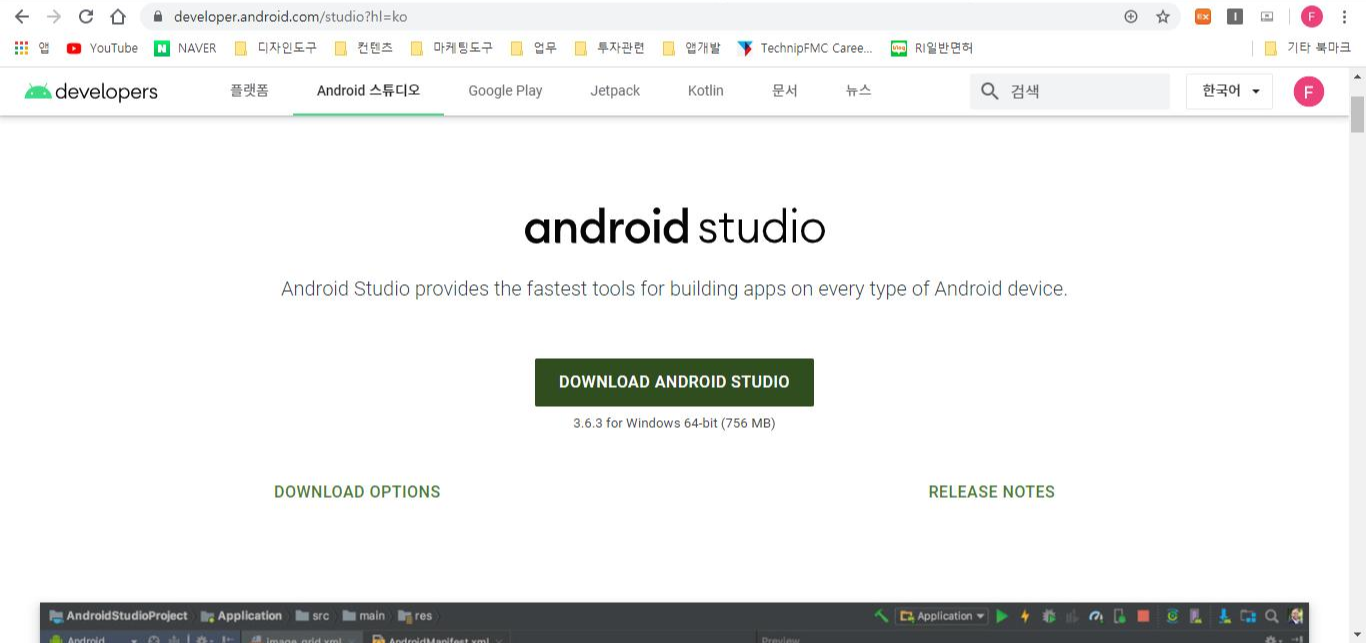
Task: Click the browser forward arrow
Action: (54, 16)
